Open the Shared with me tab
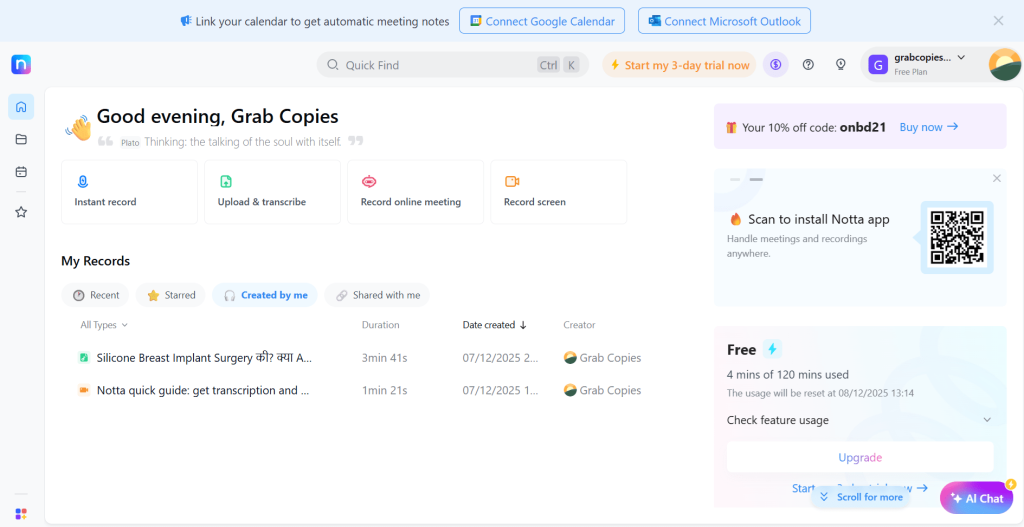 point(377,295)
